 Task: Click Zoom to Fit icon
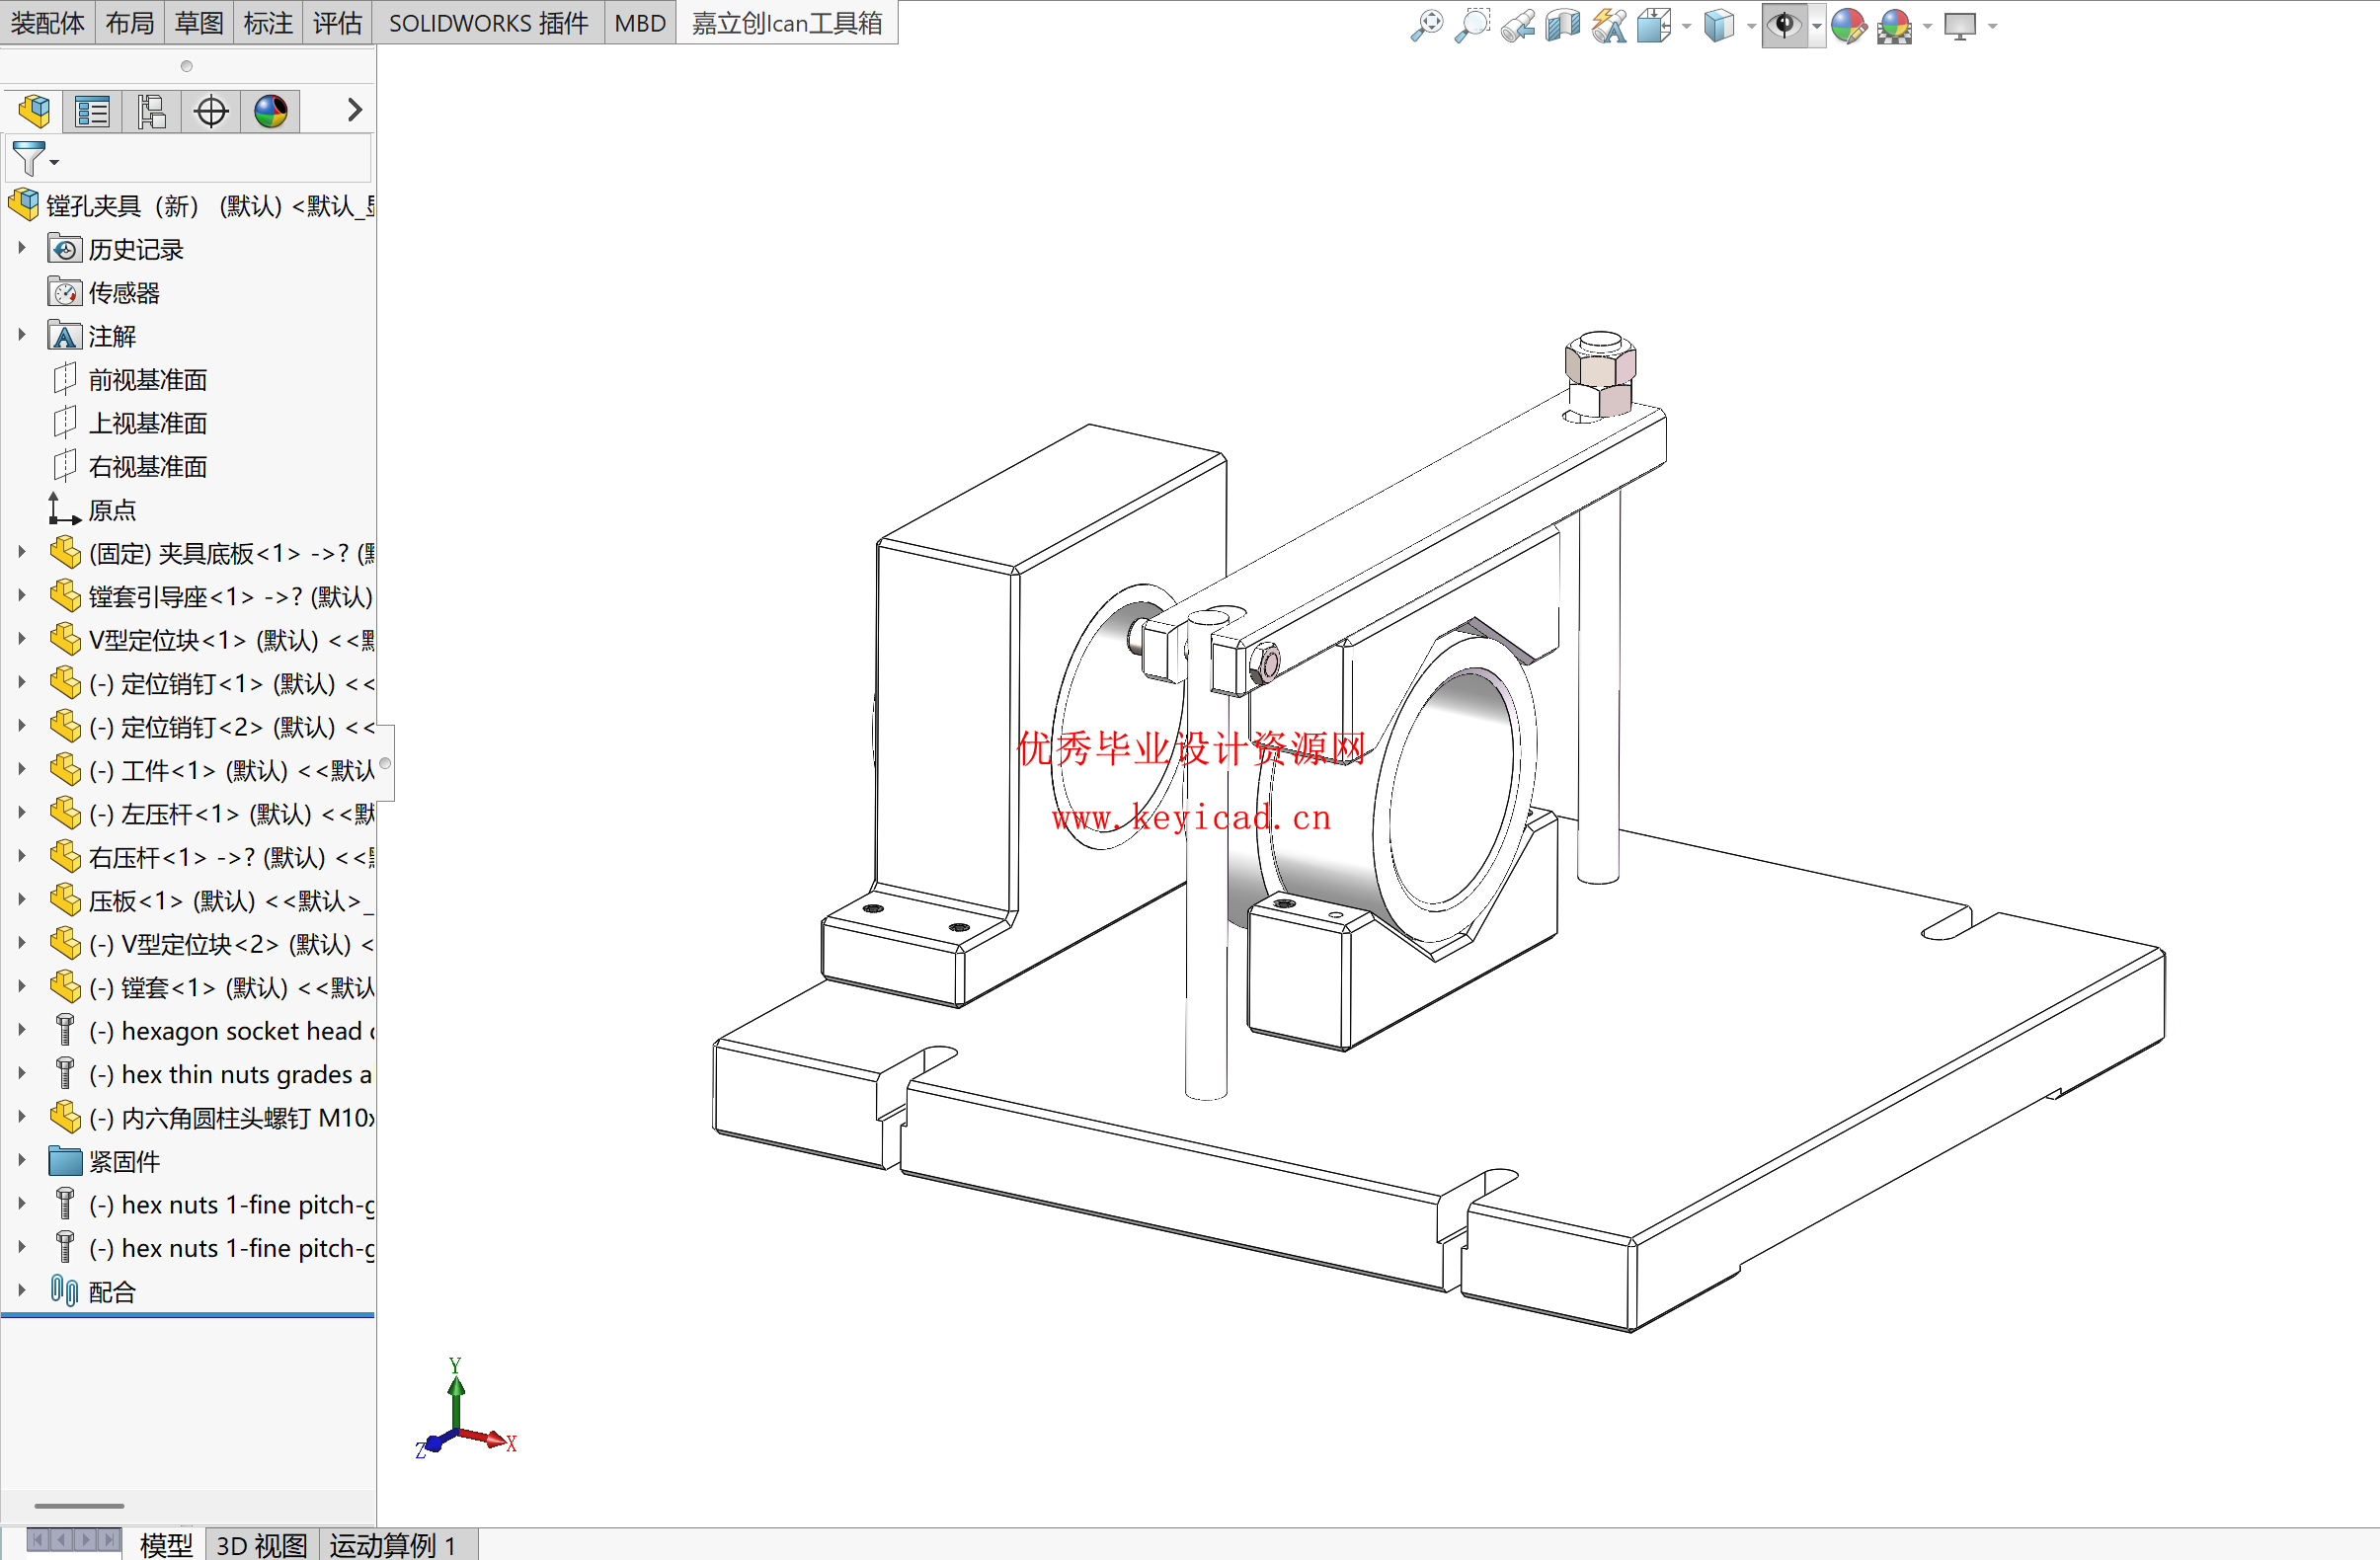[x=1427, y=25]
